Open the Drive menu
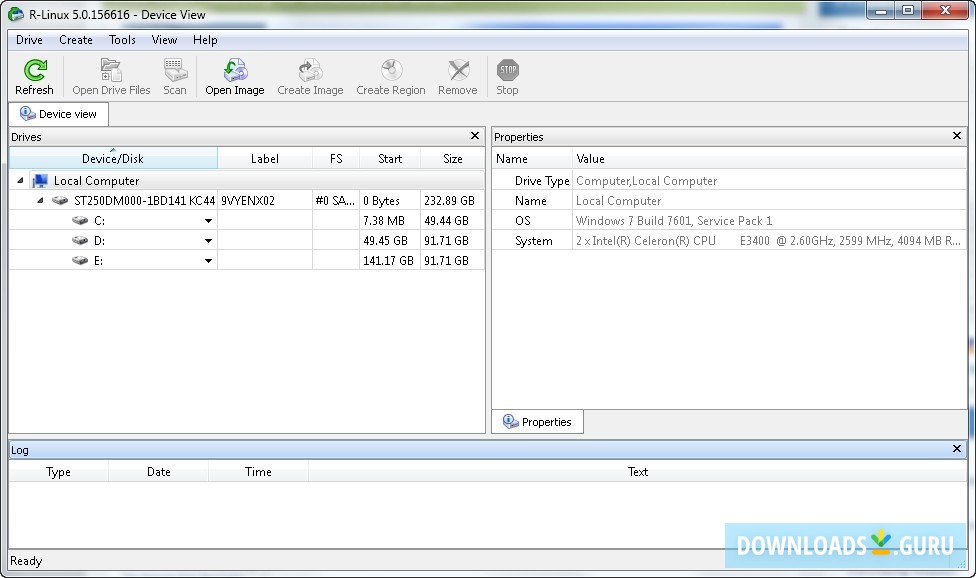976x578 pixels. click(29, 40)
